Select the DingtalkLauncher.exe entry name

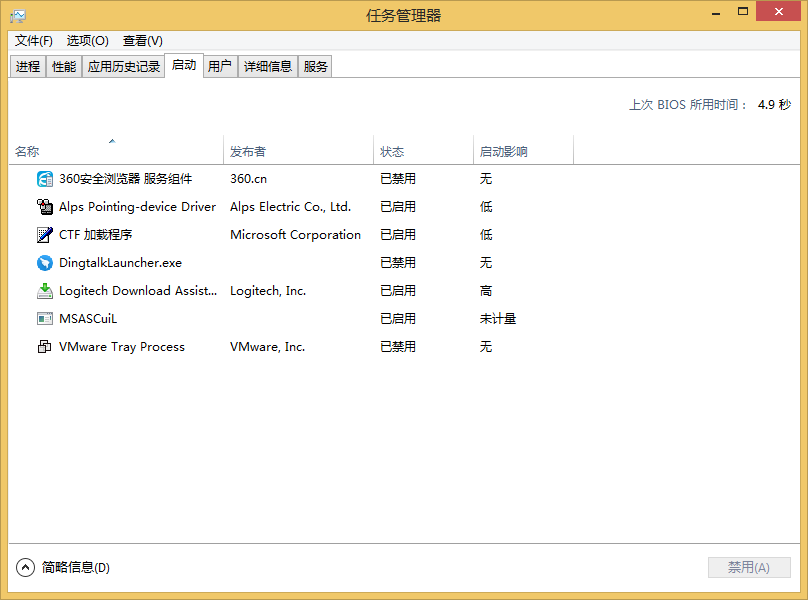tap(121, 263)
